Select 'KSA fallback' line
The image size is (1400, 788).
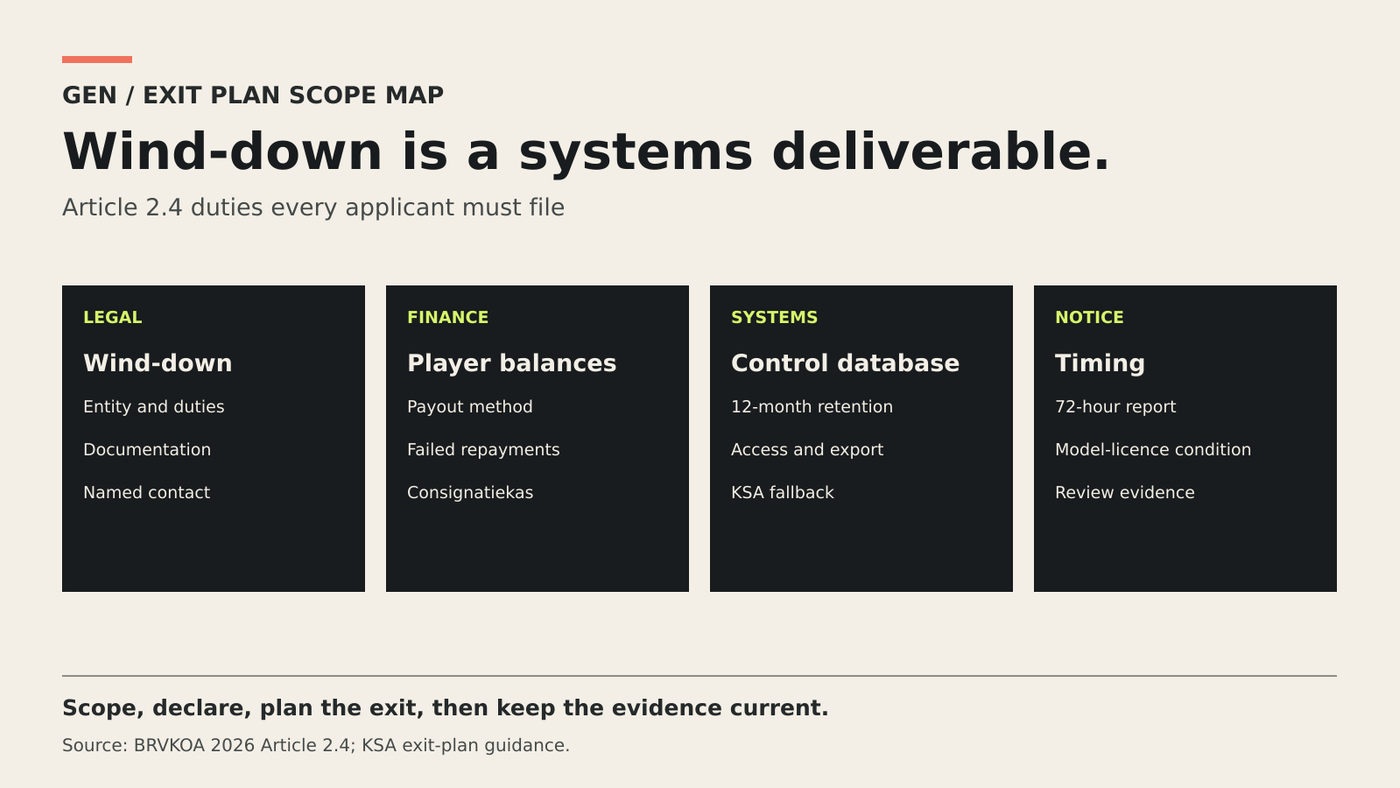pos(782,493)
